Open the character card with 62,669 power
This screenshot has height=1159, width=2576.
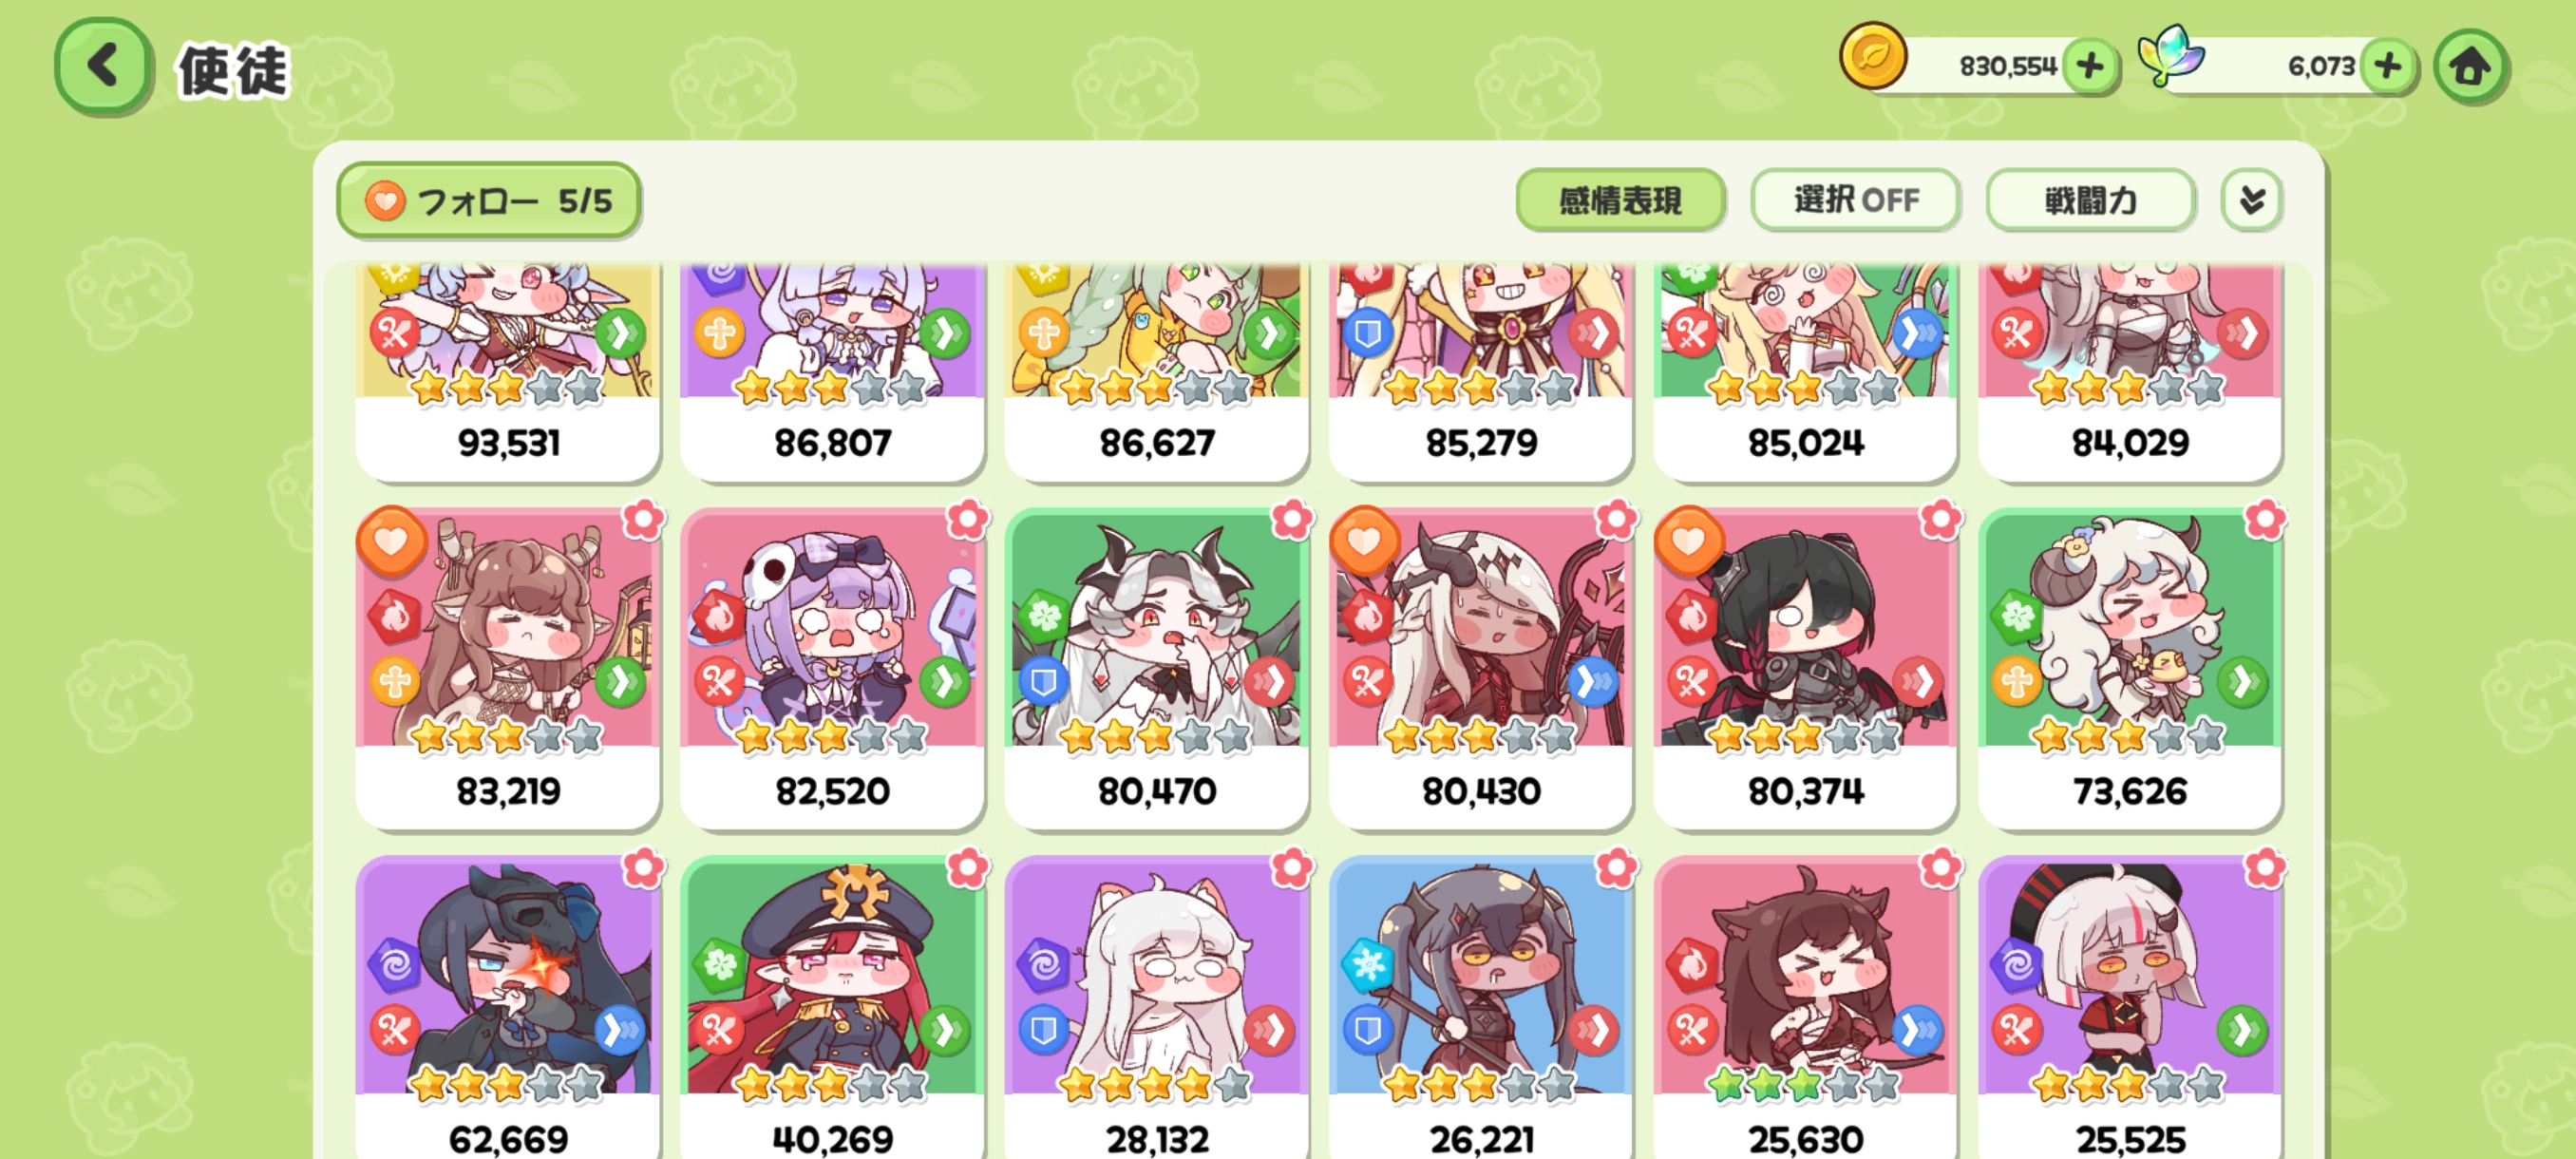[x=508, y=1006]
